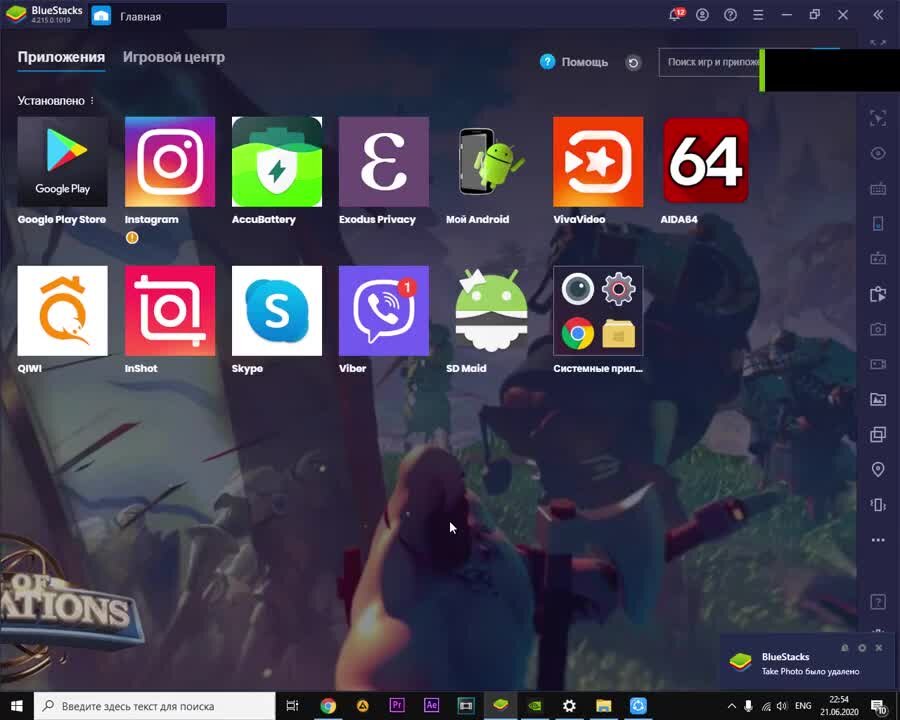Open AccuBattery app icon
Viewport: 900px width, 720px height.
[277, 162]
